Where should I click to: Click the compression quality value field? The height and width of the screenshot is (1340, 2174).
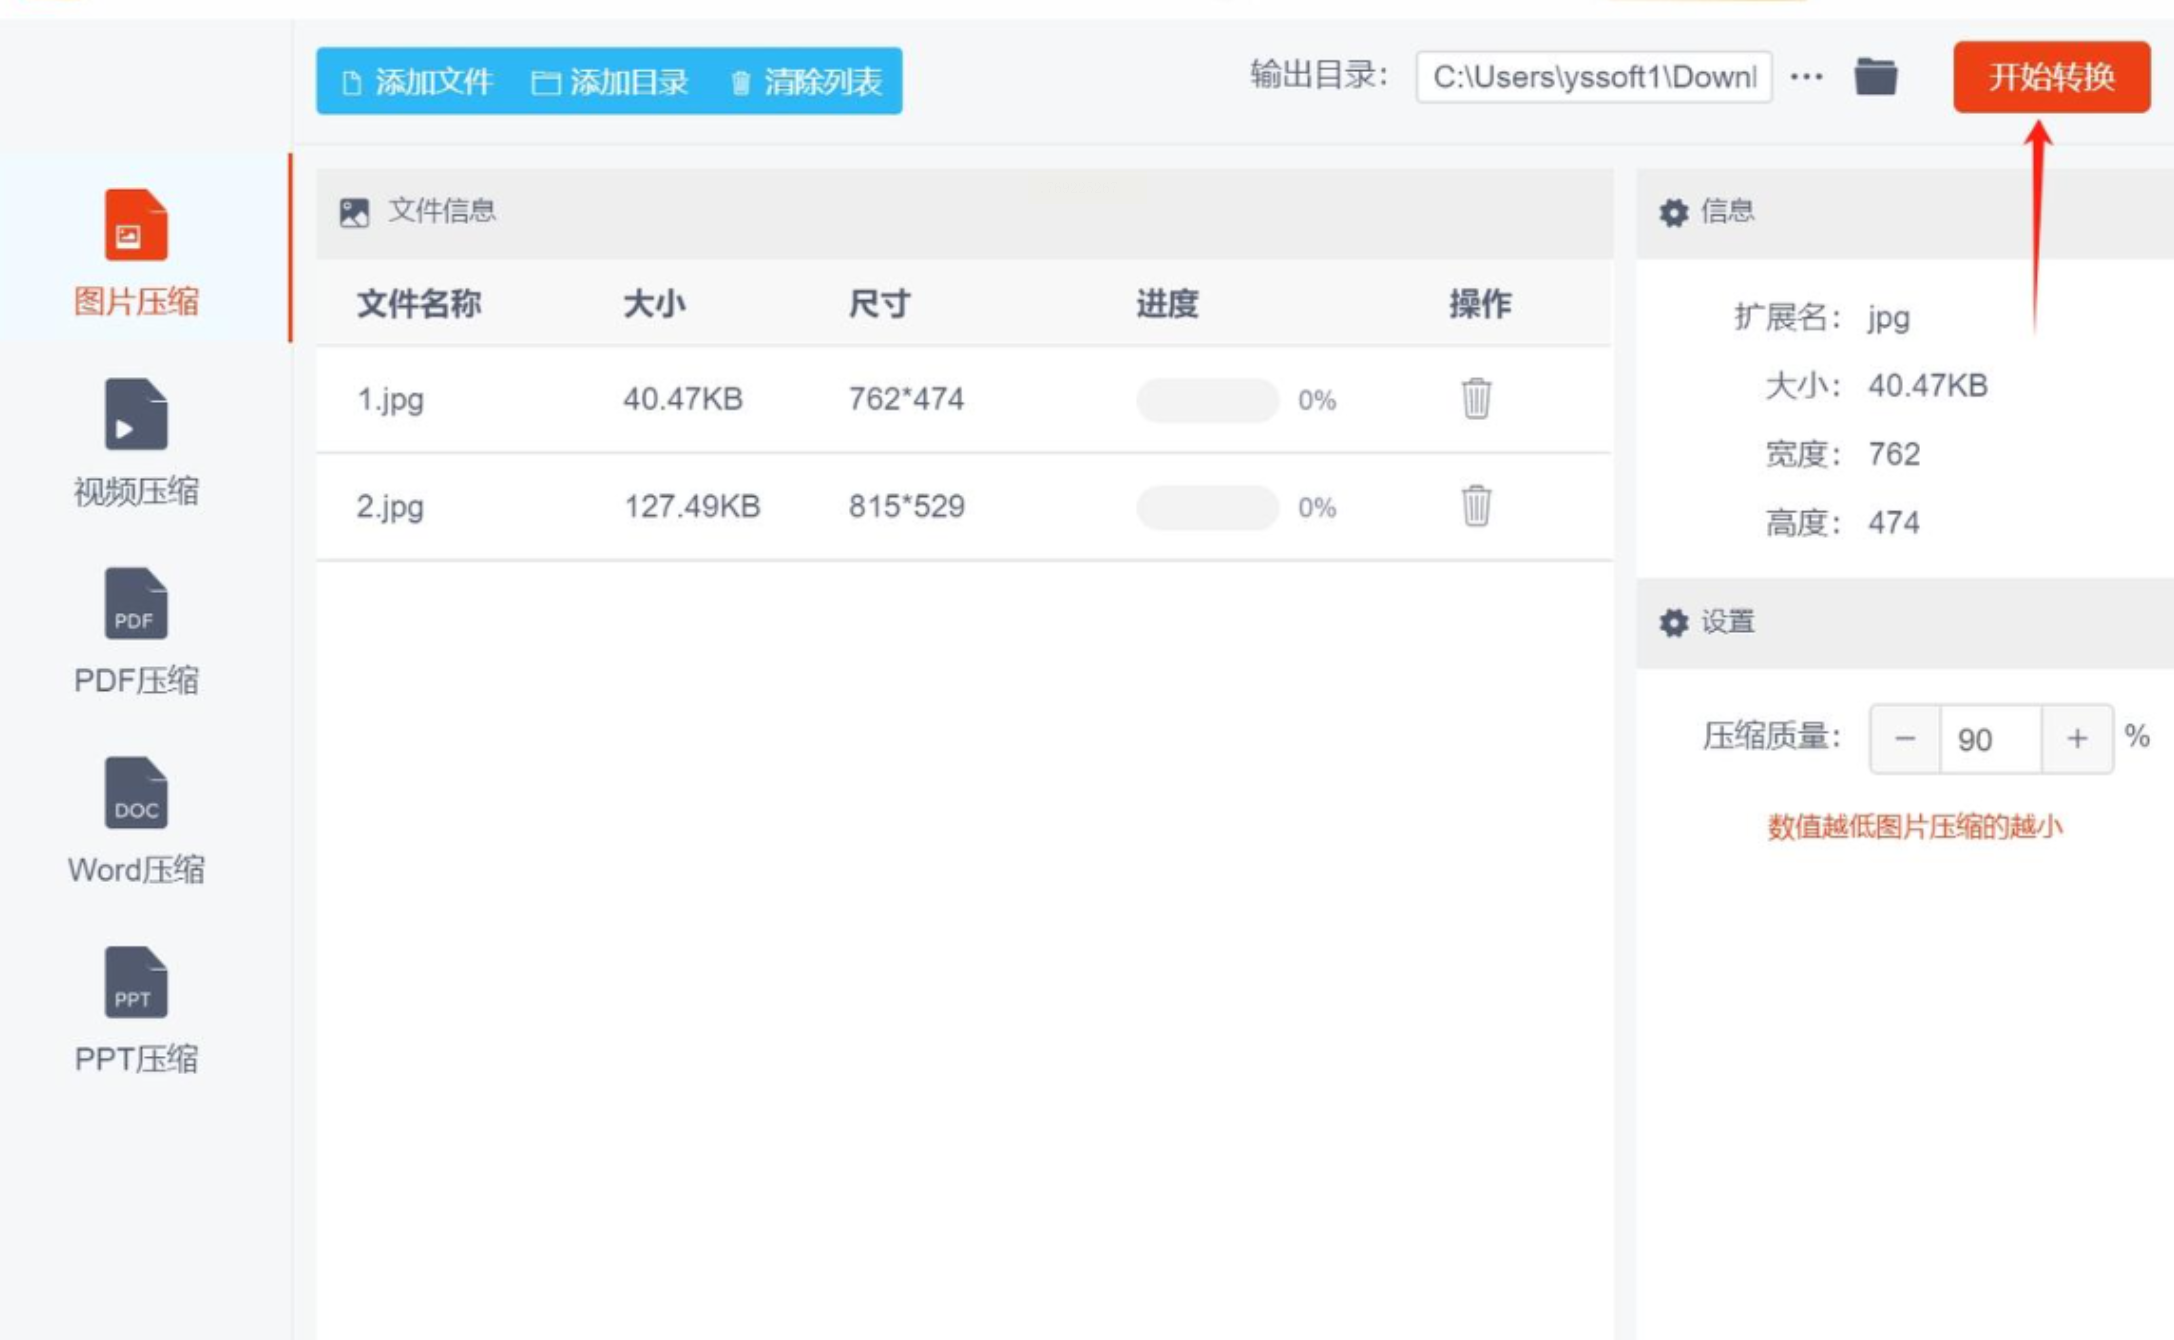1989,739
